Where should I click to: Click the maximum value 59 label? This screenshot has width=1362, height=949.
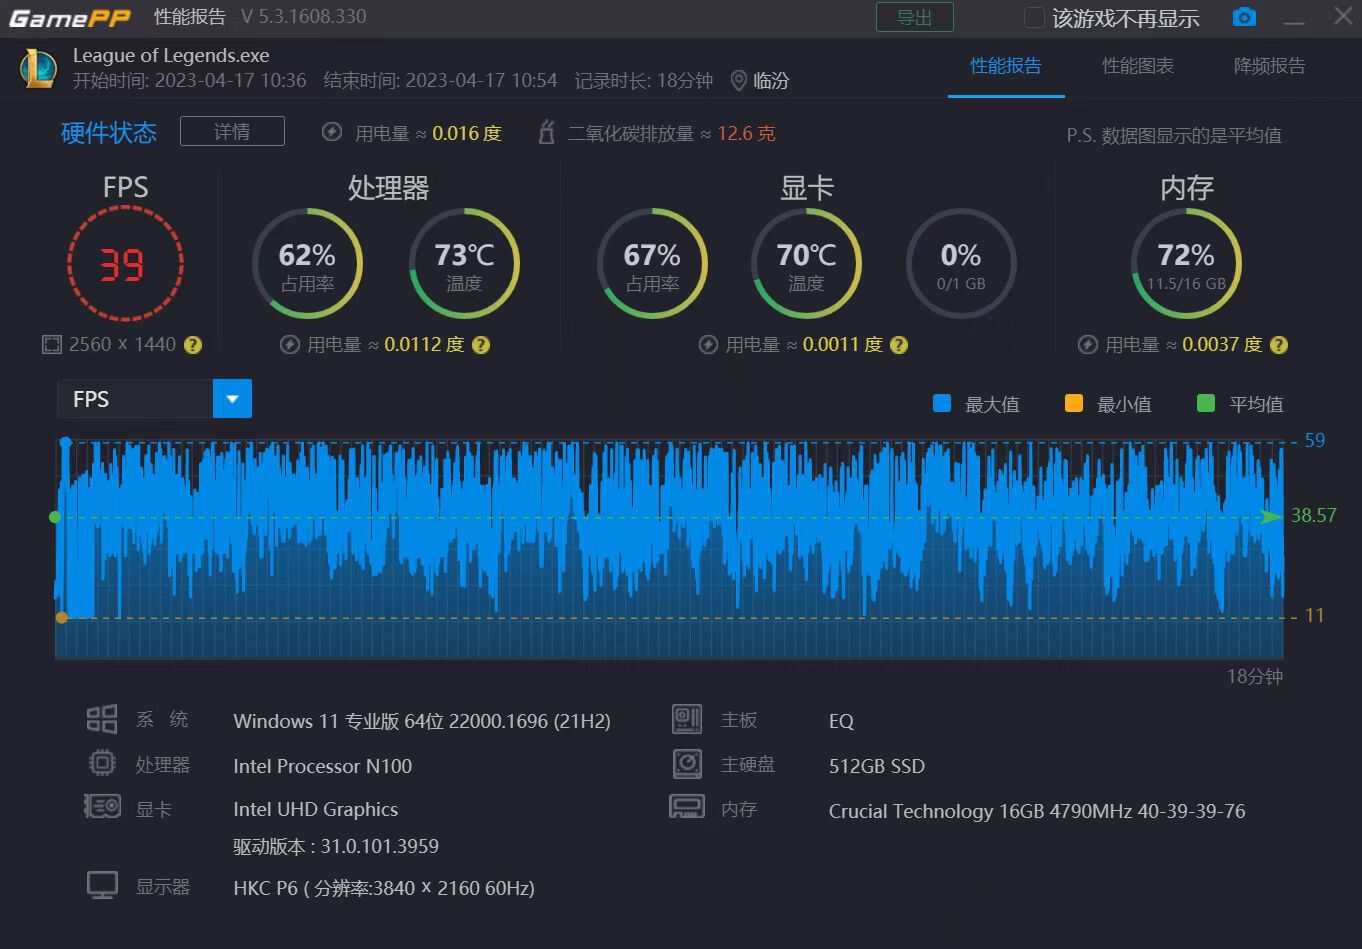pos(1315,440)
